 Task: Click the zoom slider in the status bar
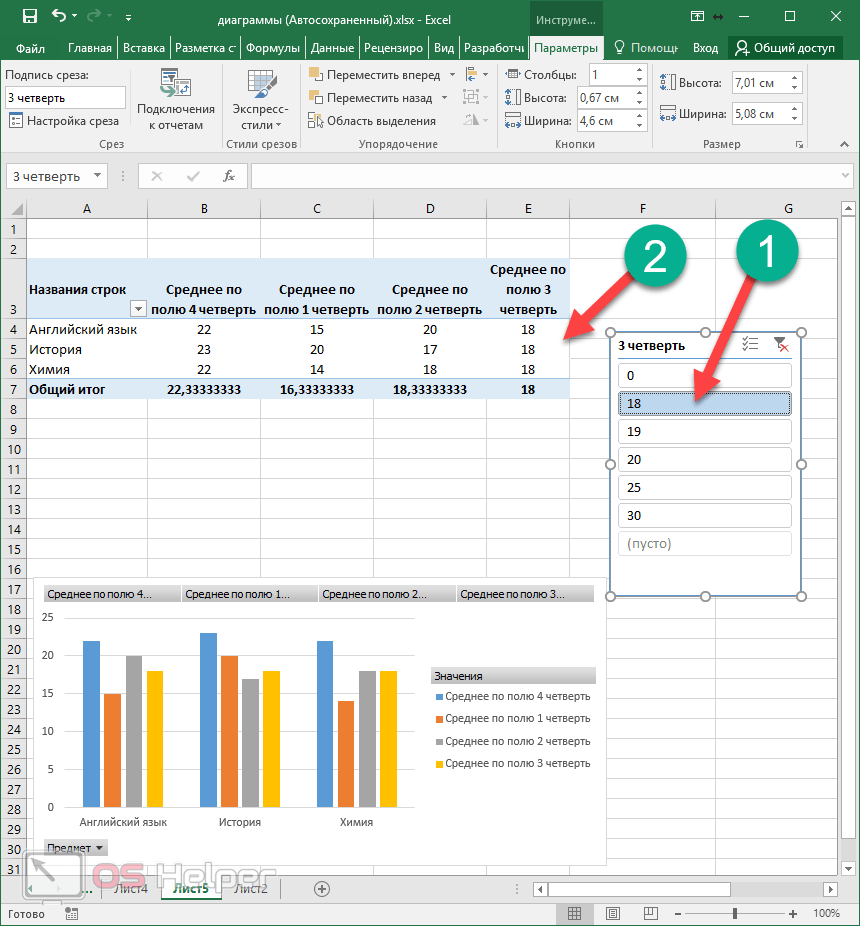[735, 913]
